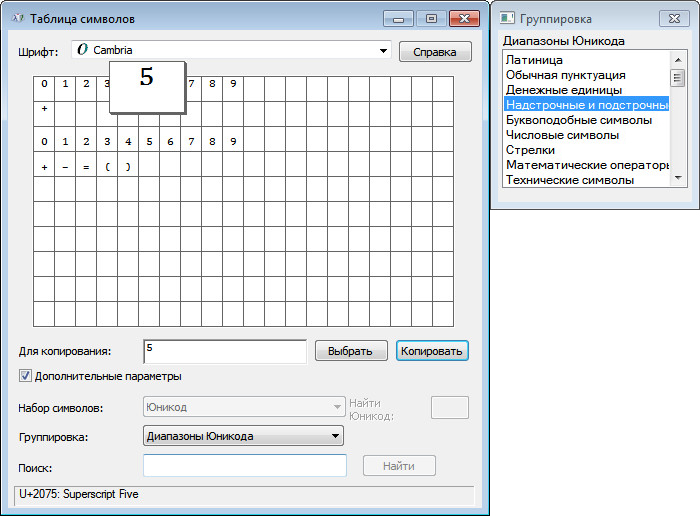Select subscript 4 in the third grid row

[128, 139]
